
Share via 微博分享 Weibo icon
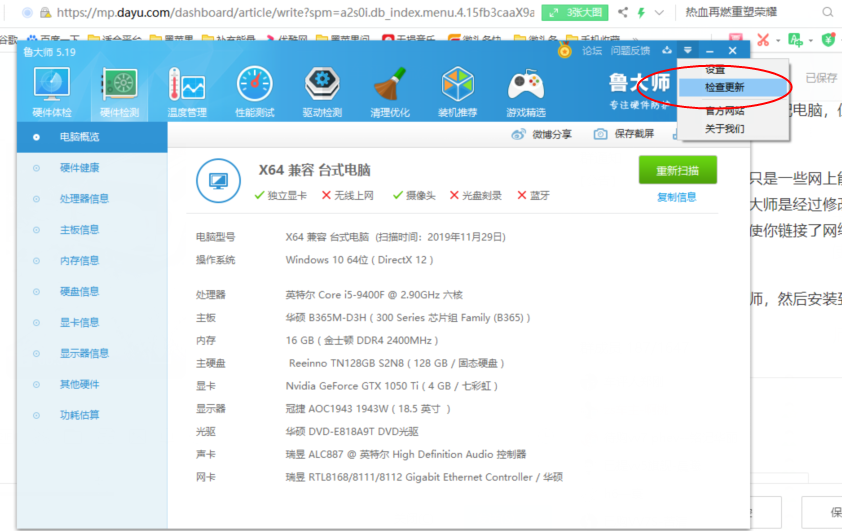[541, 134]
